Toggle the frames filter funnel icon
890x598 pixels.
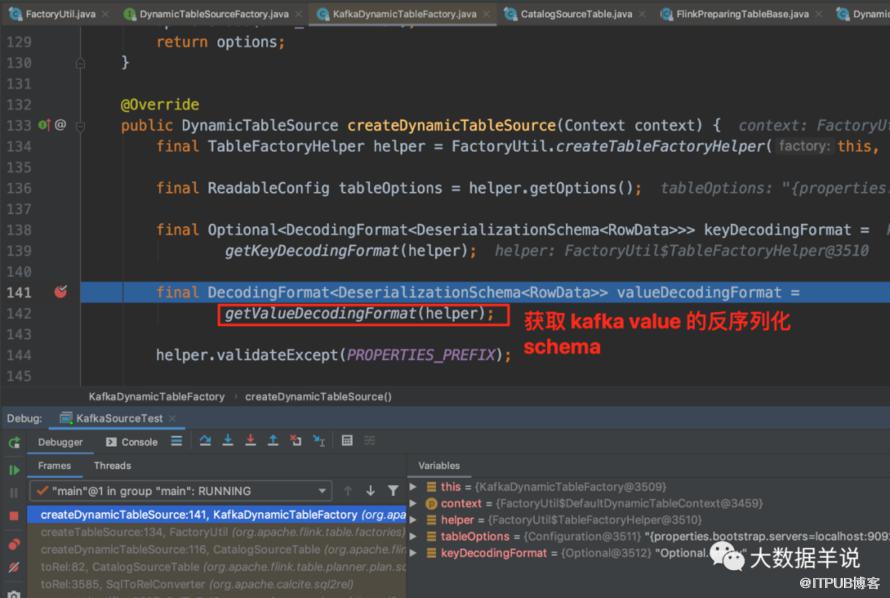click(x=393, y=491)
